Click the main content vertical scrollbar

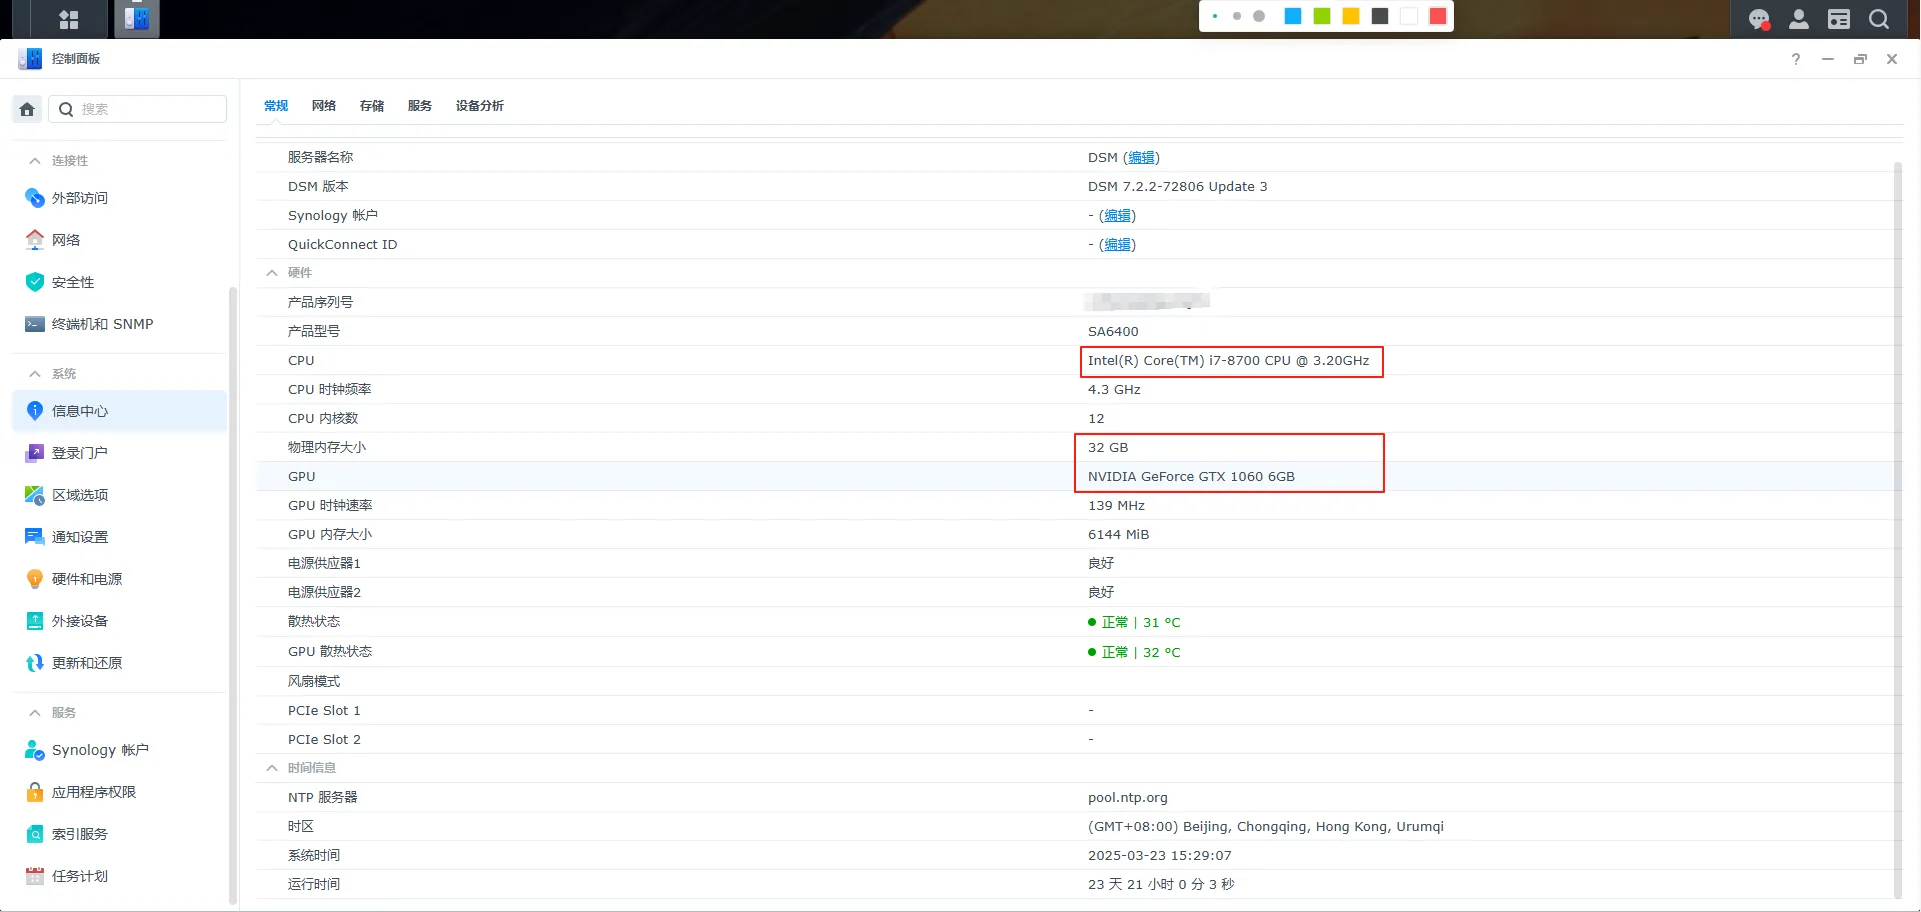pyautogui.click(x=1897, y=530)
